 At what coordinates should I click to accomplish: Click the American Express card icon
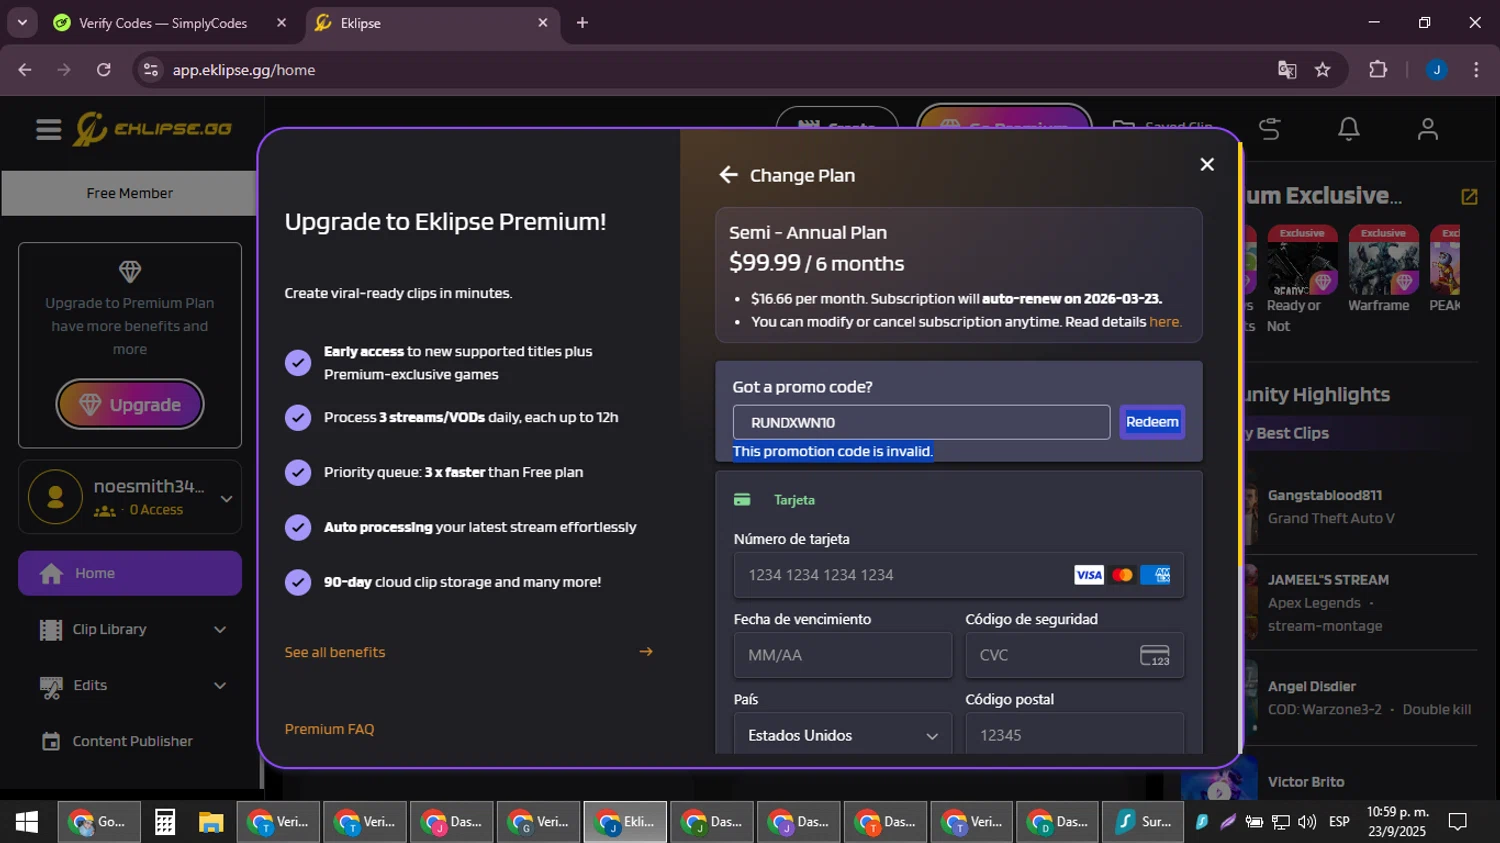1156,575
